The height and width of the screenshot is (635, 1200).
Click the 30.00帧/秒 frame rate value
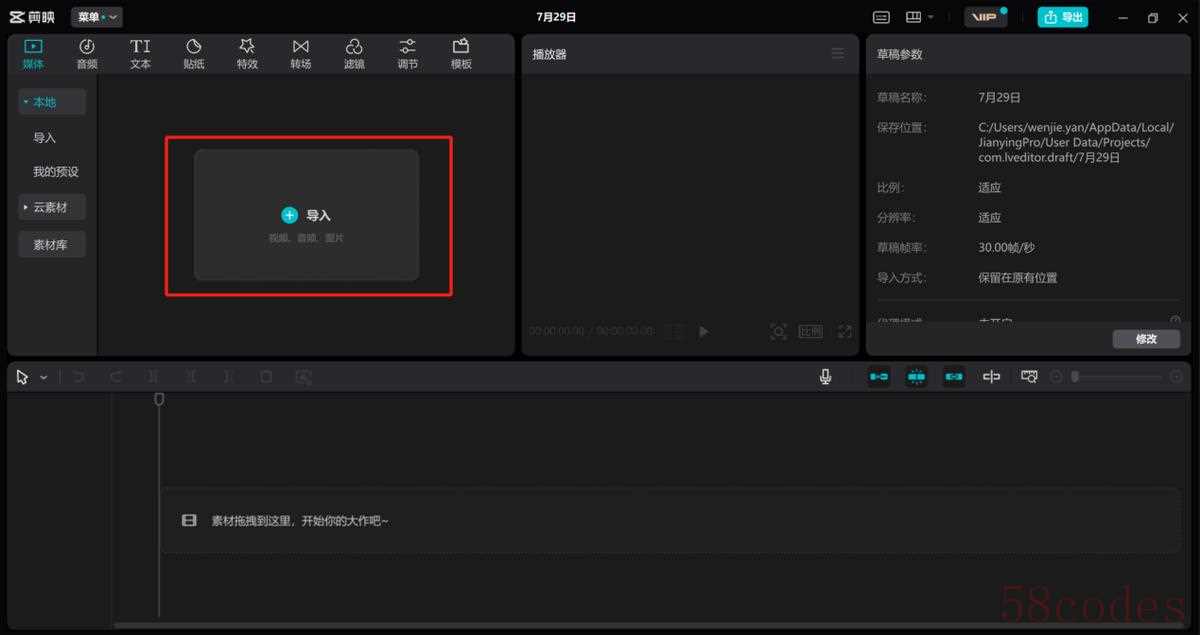coord(1007,248)
